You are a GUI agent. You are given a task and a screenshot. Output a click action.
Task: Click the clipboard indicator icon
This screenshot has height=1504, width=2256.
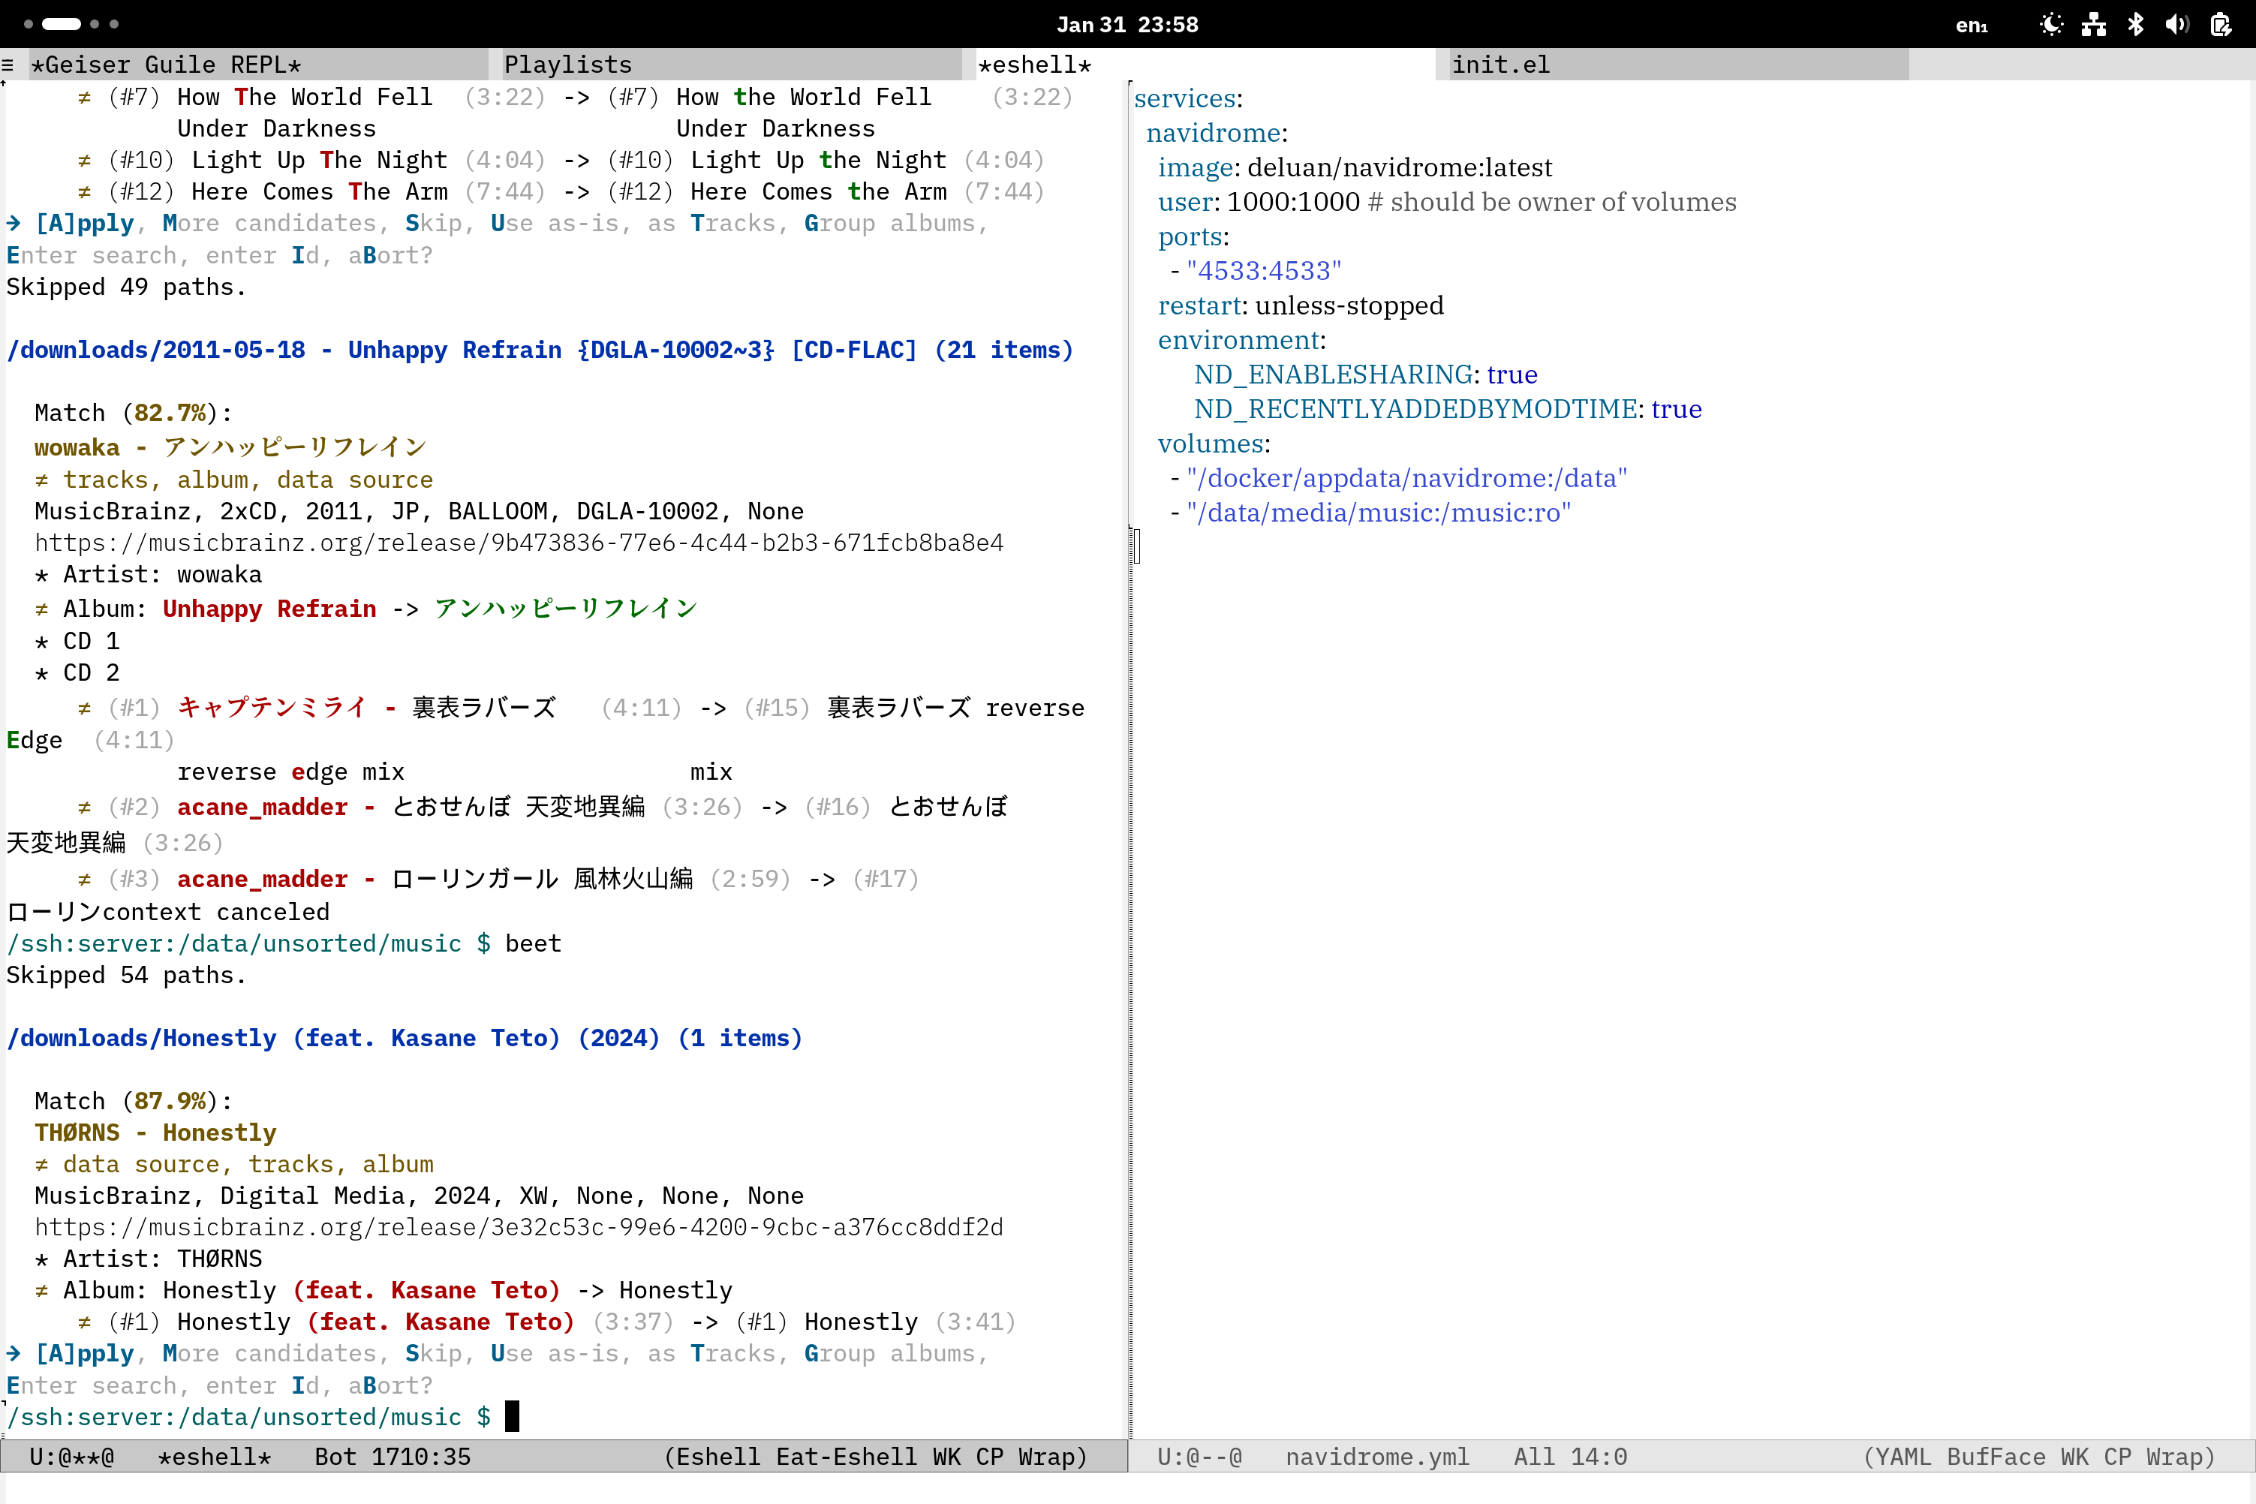click(x=2220, y=24)
